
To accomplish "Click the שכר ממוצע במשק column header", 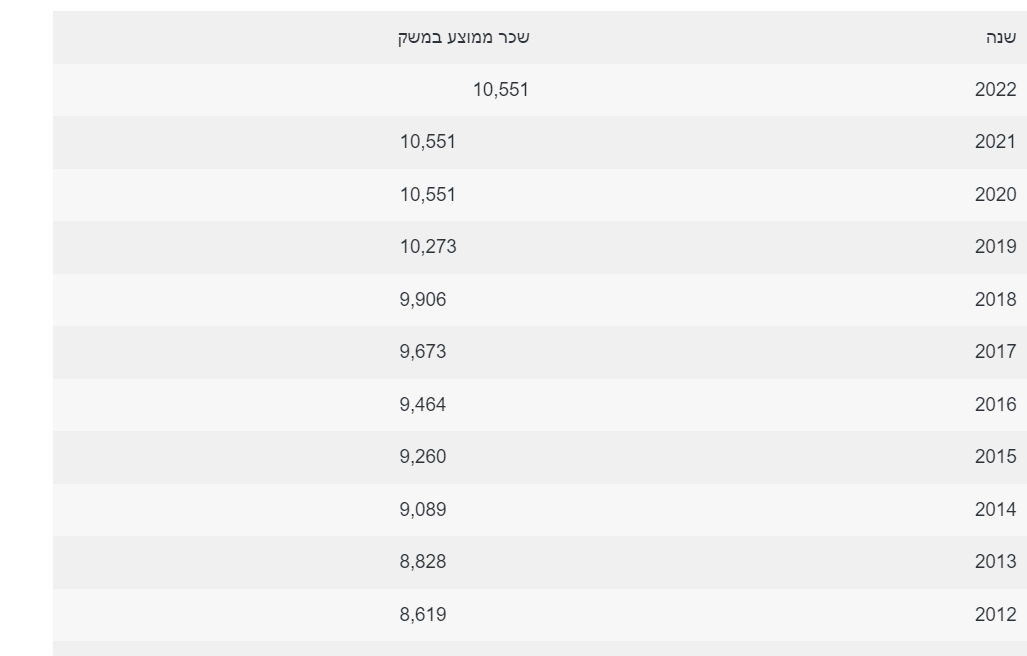I will (x=463, y=38).
